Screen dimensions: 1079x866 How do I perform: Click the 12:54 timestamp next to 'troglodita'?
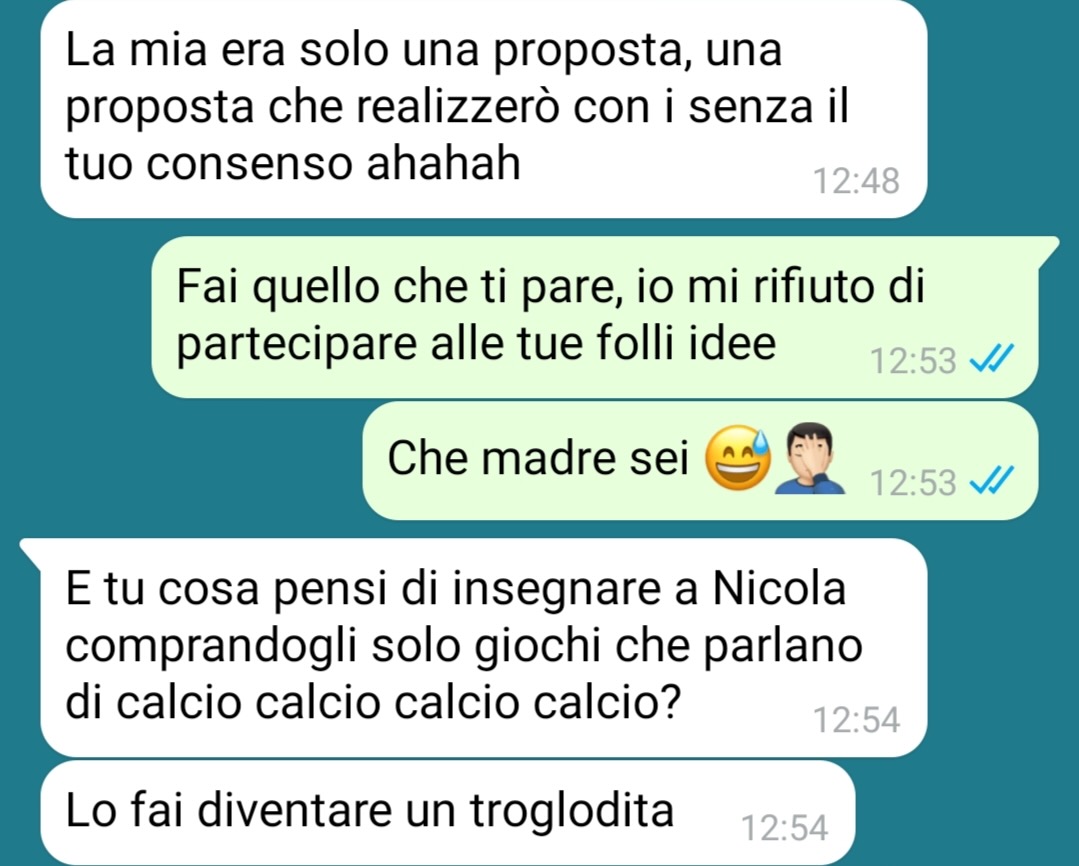pos(784,827)
